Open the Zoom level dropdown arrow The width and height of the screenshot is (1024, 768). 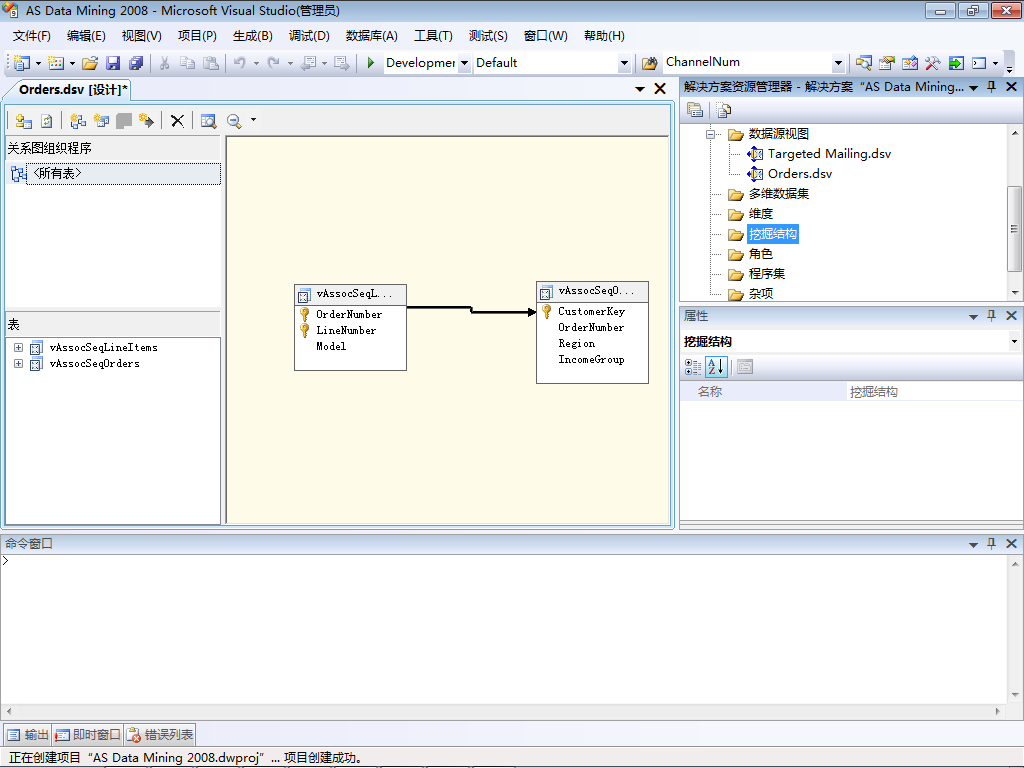point(253,121)
